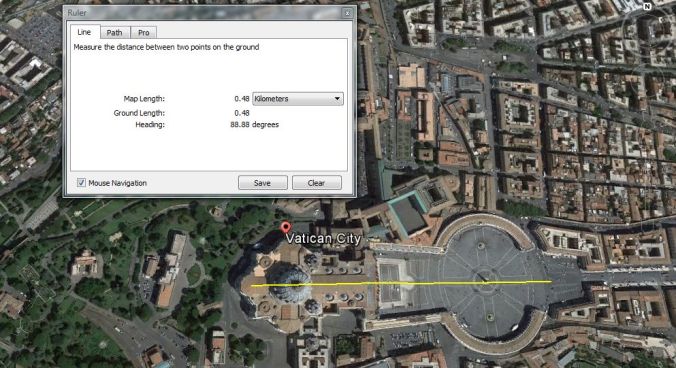Click the Heading value 88.88 degrees
Image resolution: width=676 pixels, height=368 pixels.
click(x=254, y=125)
